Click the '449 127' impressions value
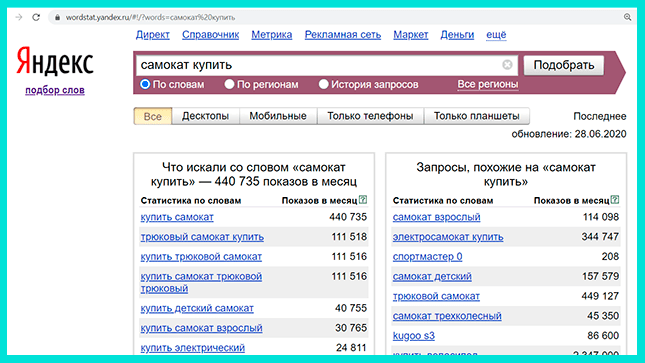Screen dimensions: 645x363 tap(600, 296)
